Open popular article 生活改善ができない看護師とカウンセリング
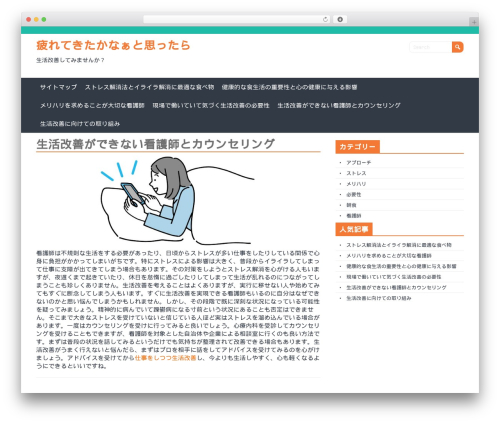The width and height of the screenshot is (500, 423). (x=396, y=288)
